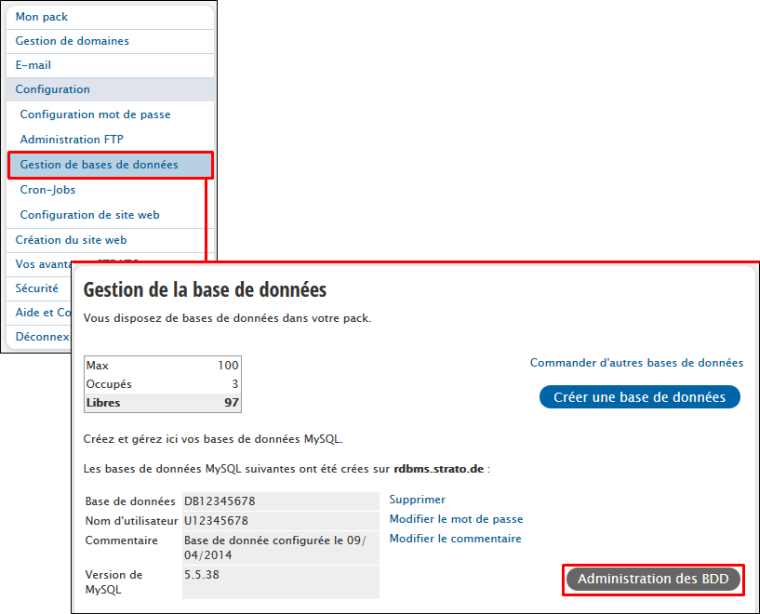
Task: Click Créer une base de données button
Action: click(x=640, y=397)
